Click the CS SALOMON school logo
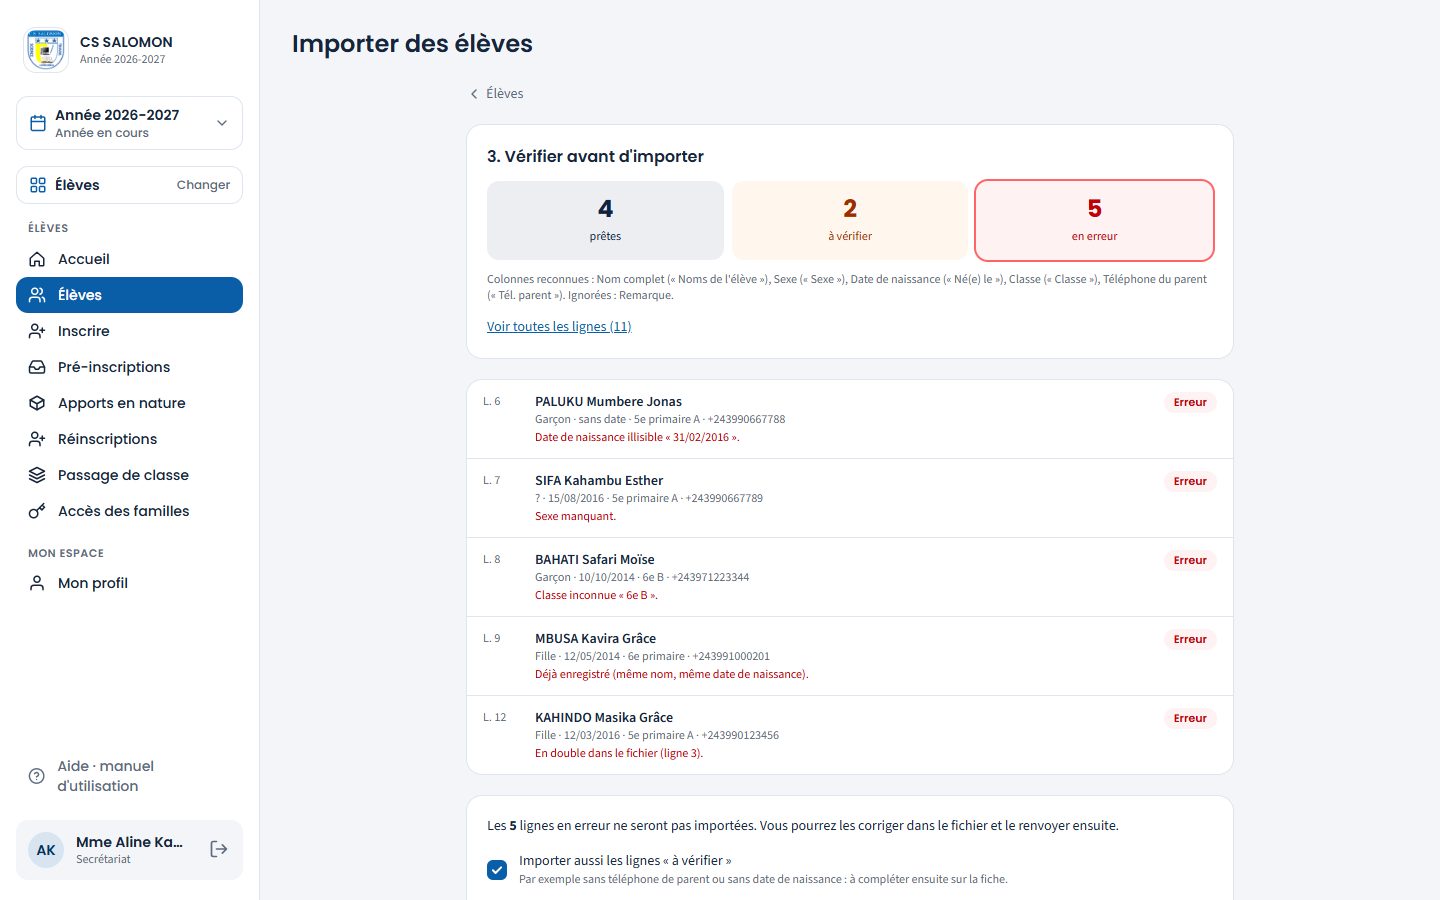Screen dimensions: 1440x900 pyautogui.click(x=46, y=50)
